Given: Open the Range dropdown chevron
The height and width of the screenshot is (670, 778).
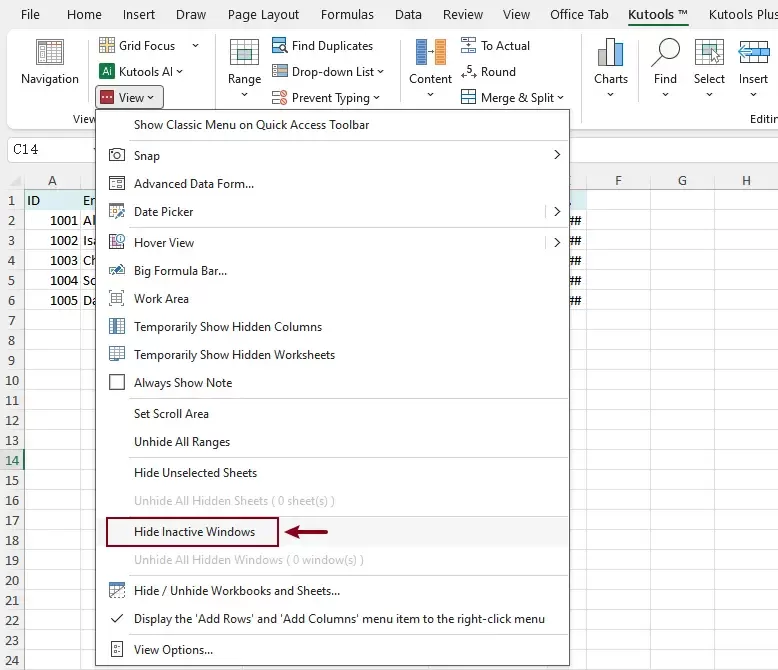Looking at the screenshot, I should (244, 95).
